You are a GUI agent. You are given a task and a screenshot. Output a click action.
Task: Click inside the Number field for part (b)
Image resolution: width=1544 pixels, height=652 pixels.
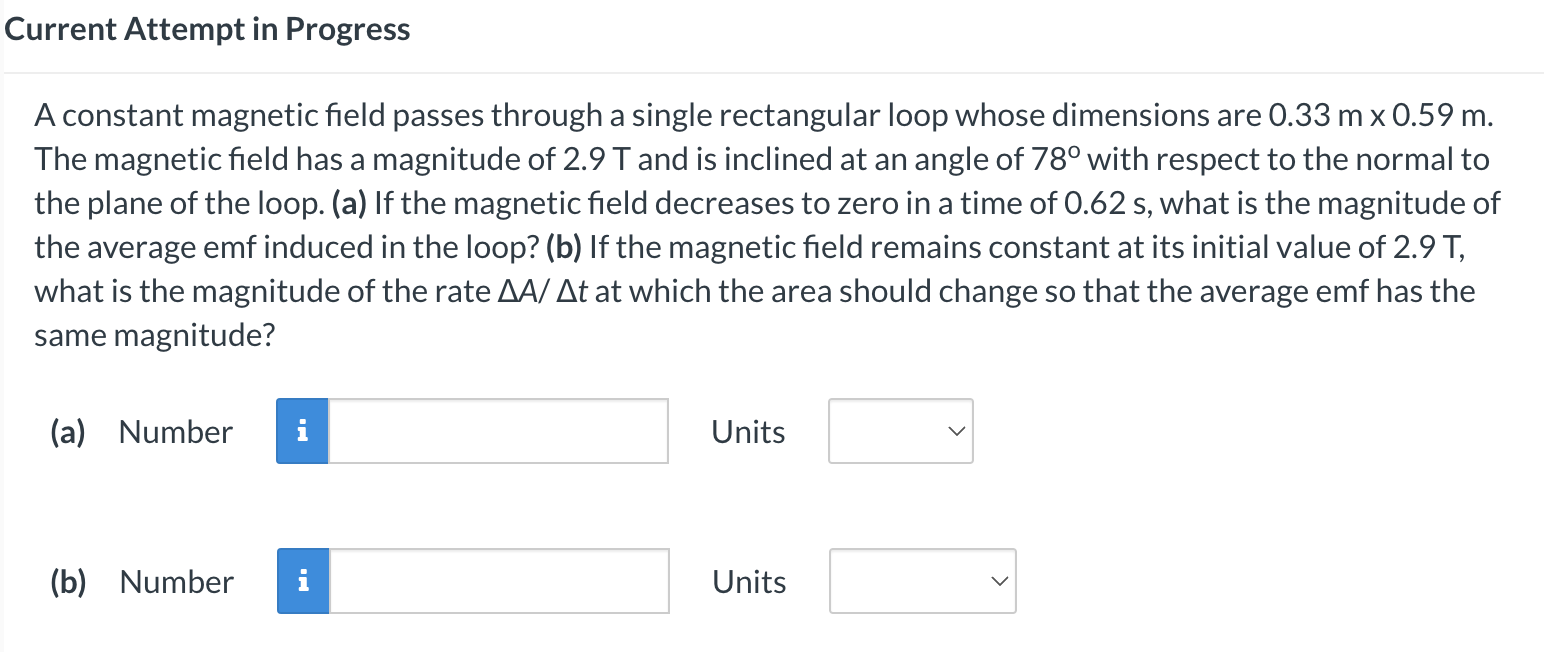point(498,581)
